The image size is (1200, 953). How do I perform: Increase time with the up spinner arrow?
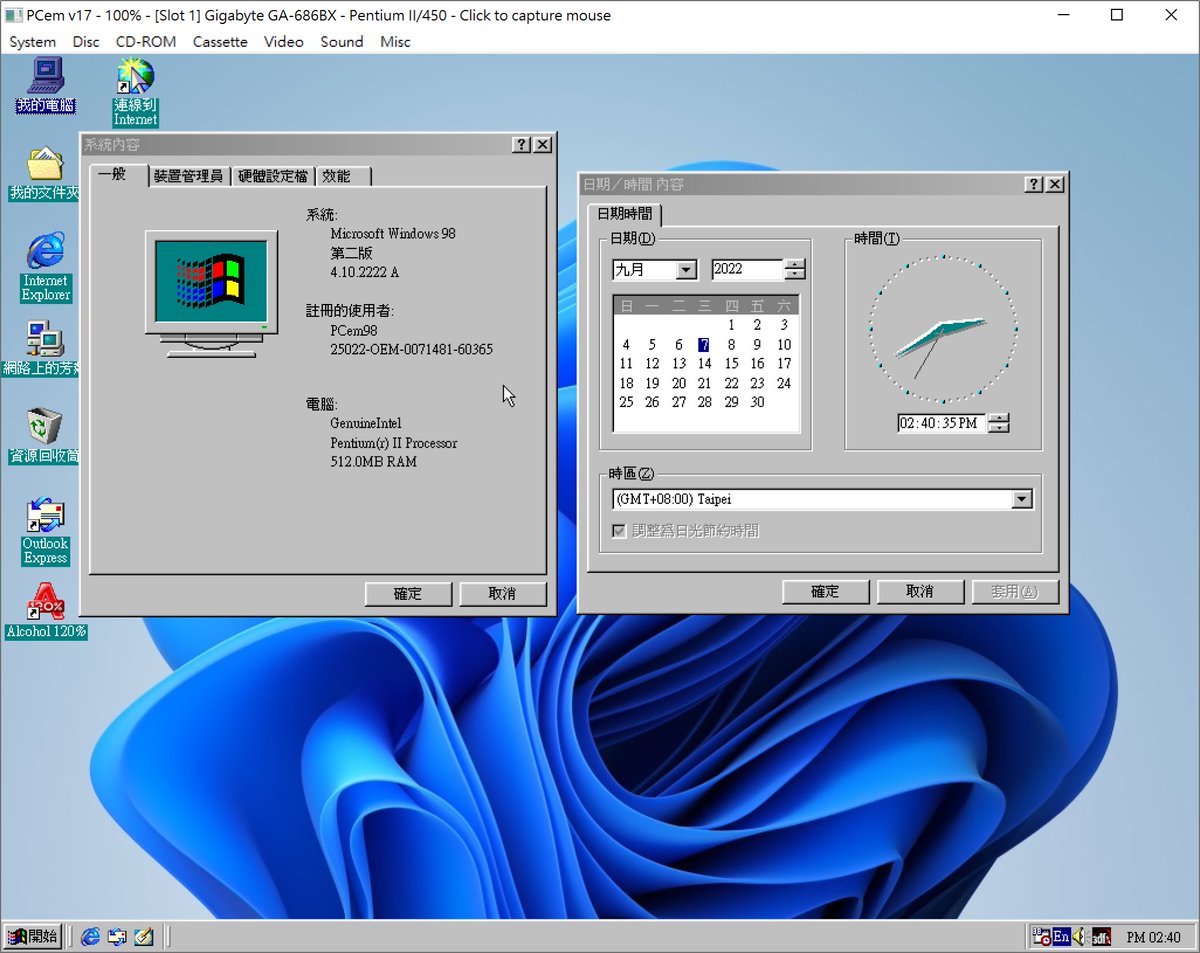click(998, 418)
